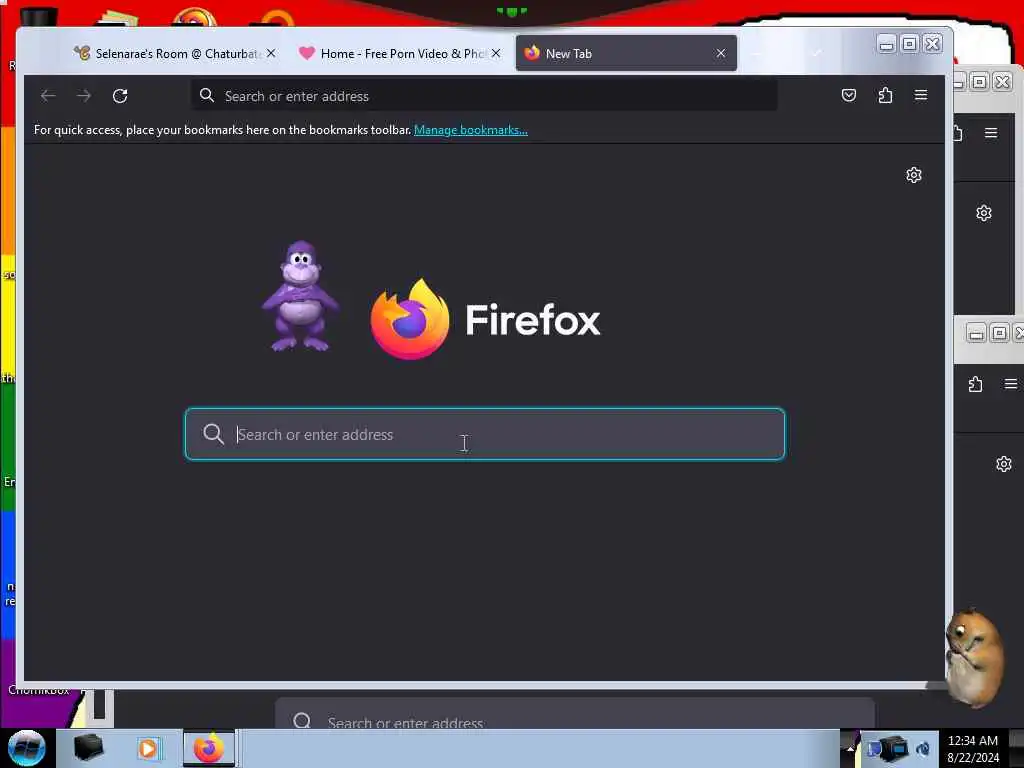The image size is (1024, 768).
Task: Open the Save to Pocket button
Action: click(848, 95)
